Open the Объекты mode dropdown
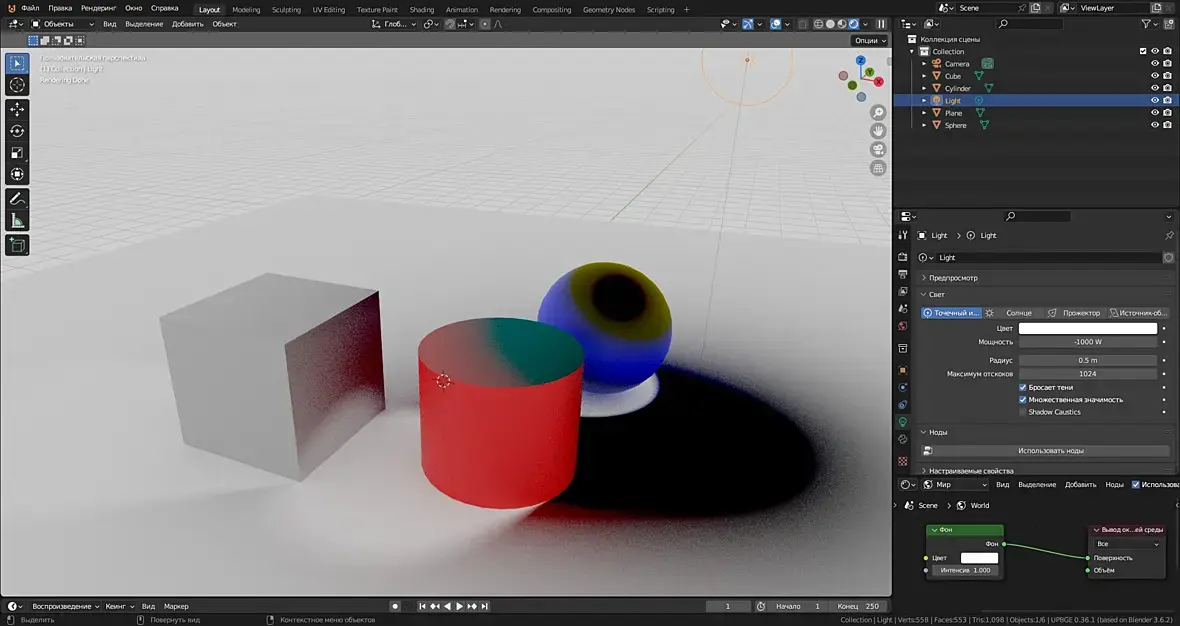Viewport: 1180px width, 626px height. 63,24
